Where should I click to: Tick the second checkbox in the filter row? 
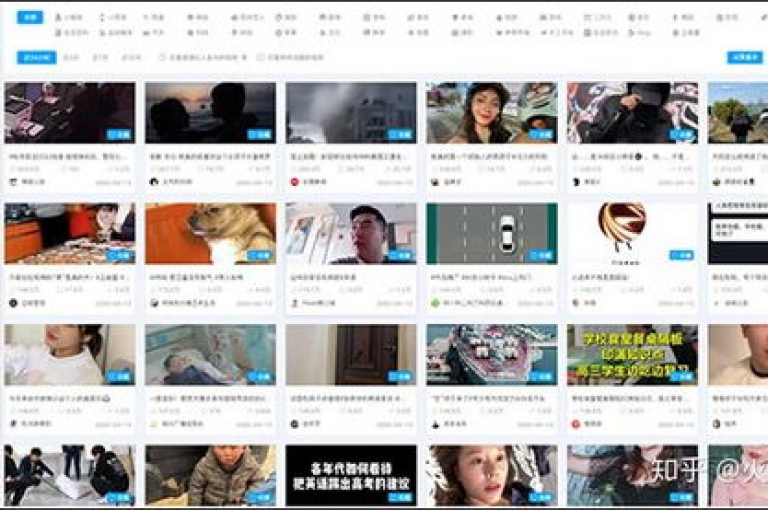pos(261,57)
